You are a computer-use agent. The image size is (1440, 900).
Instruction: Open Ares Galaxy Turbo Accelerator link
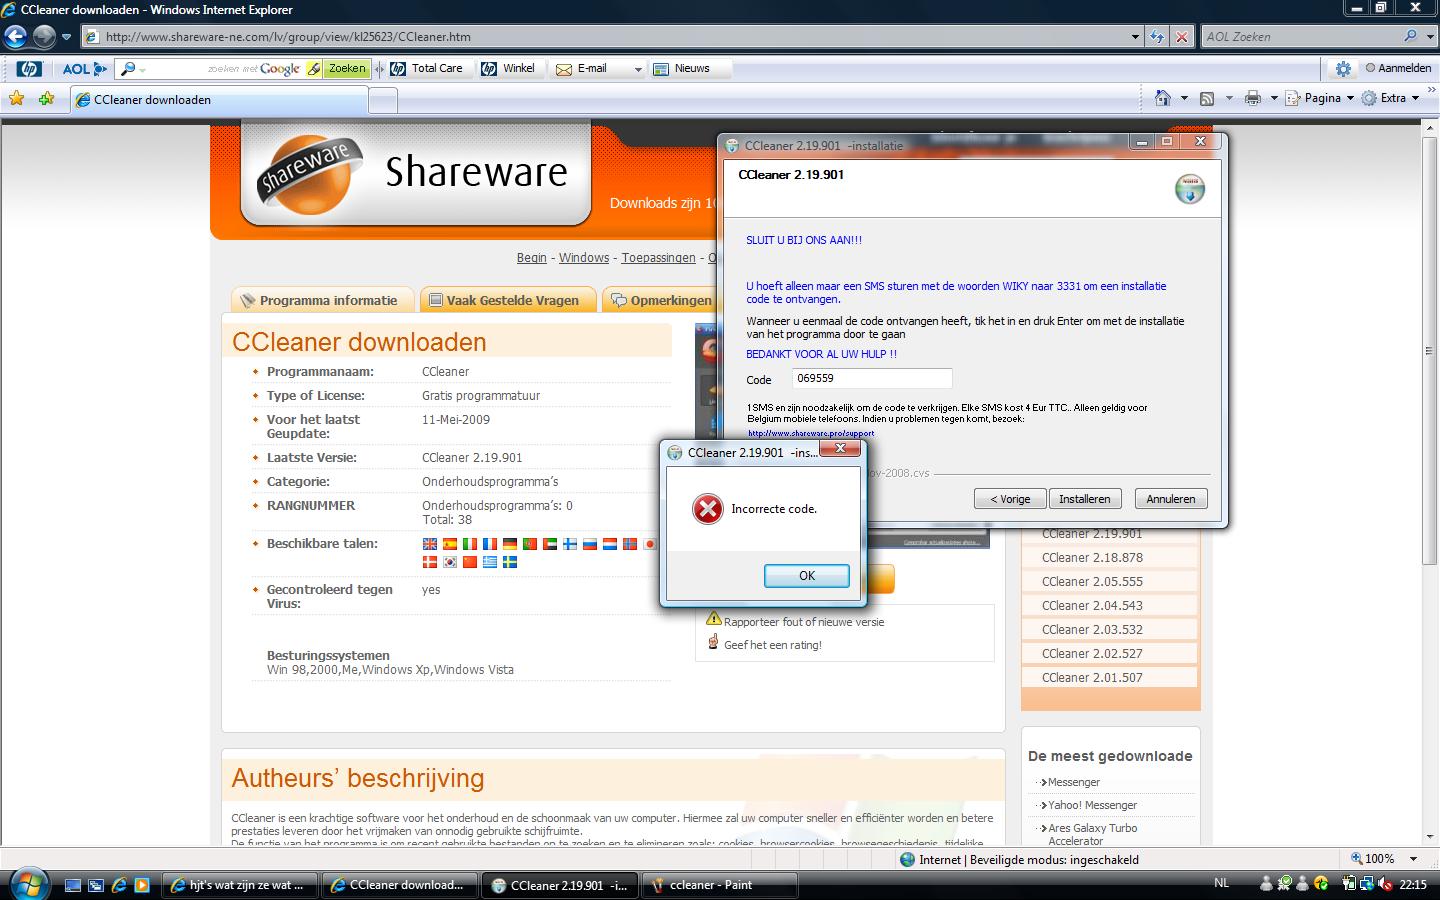coord(1092,834)
